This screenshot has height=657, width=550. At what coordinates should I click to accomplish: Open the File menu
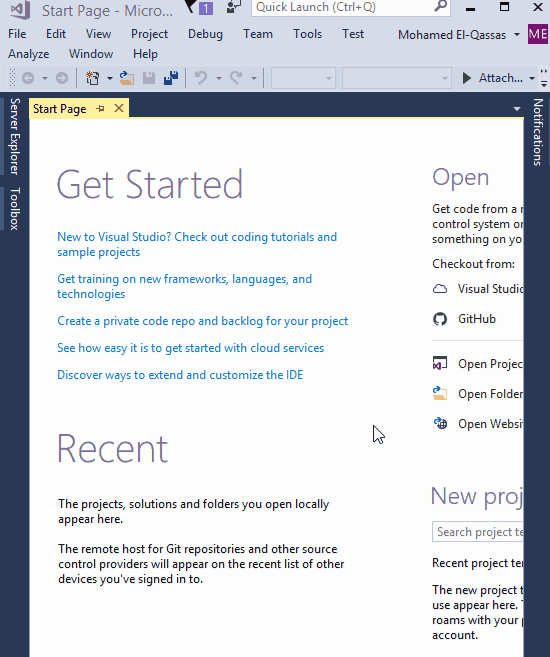(17, 34)
